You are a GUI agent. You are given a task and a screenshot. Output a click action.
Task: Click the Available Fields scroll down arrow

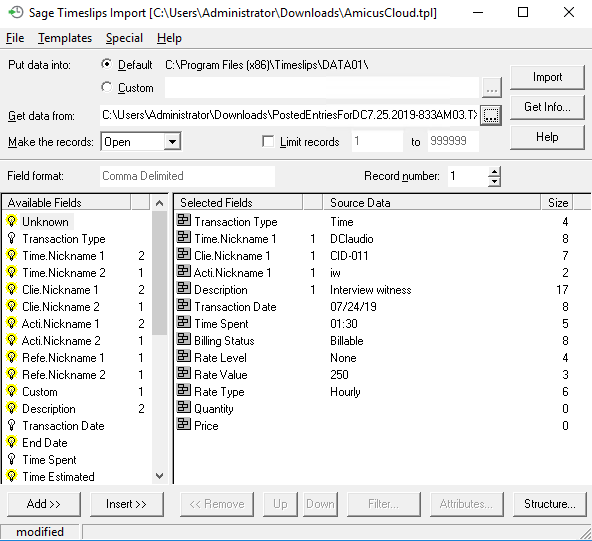(x=159, y=476)
